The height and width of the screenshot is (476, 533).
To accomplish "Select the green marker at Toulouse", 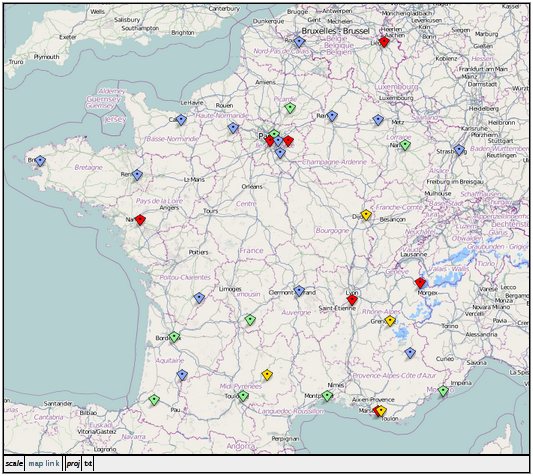I will [243, 396].
